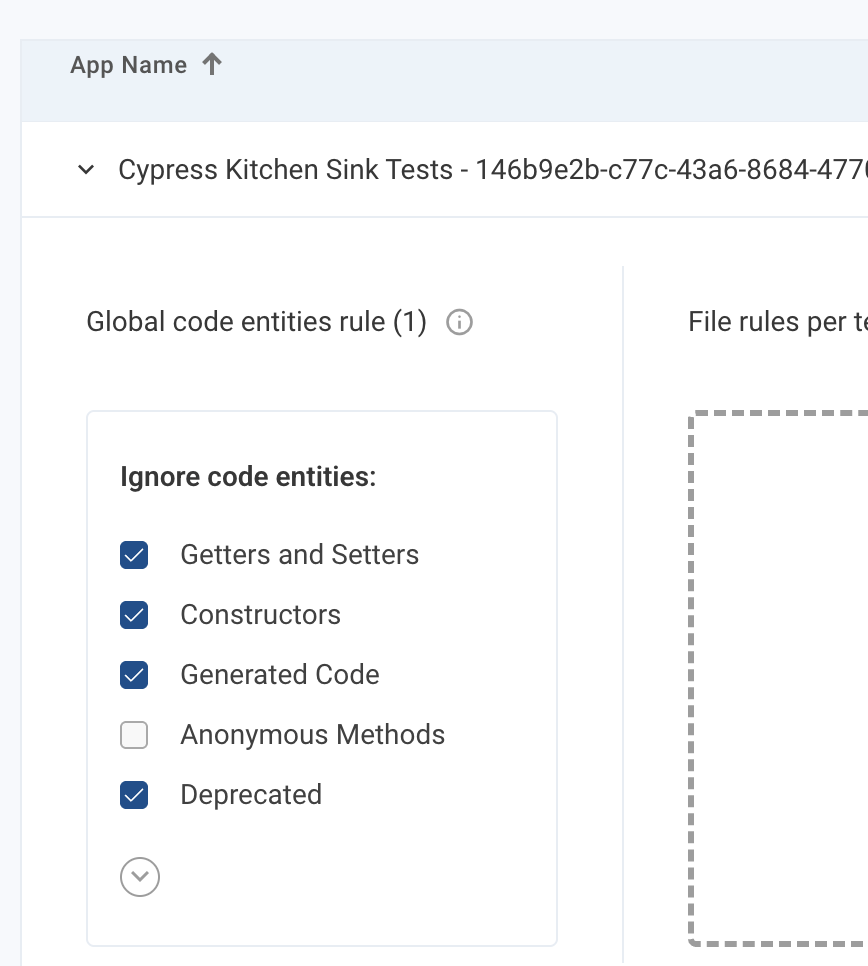This screenshot has width=868, height=966.
Task: Click the Constructors label text
Action: point(260,615)
